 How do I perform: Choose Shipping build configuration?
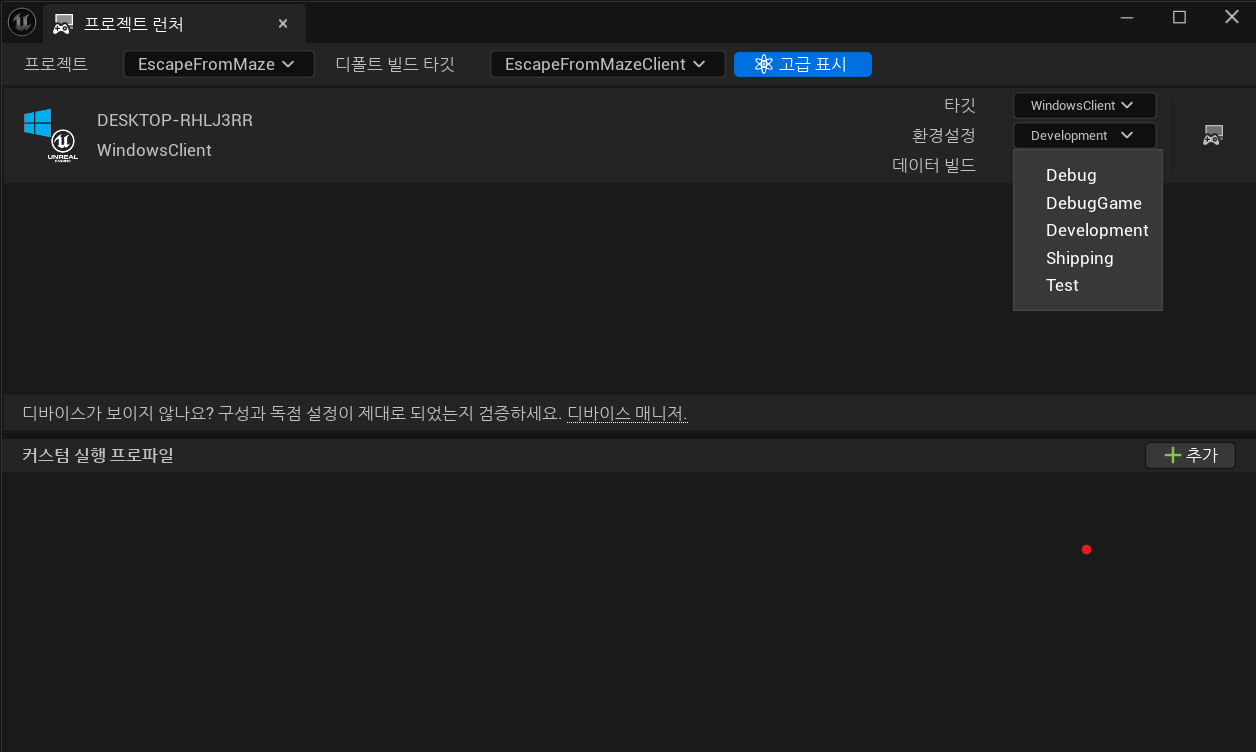click(x=1088, y=258)
